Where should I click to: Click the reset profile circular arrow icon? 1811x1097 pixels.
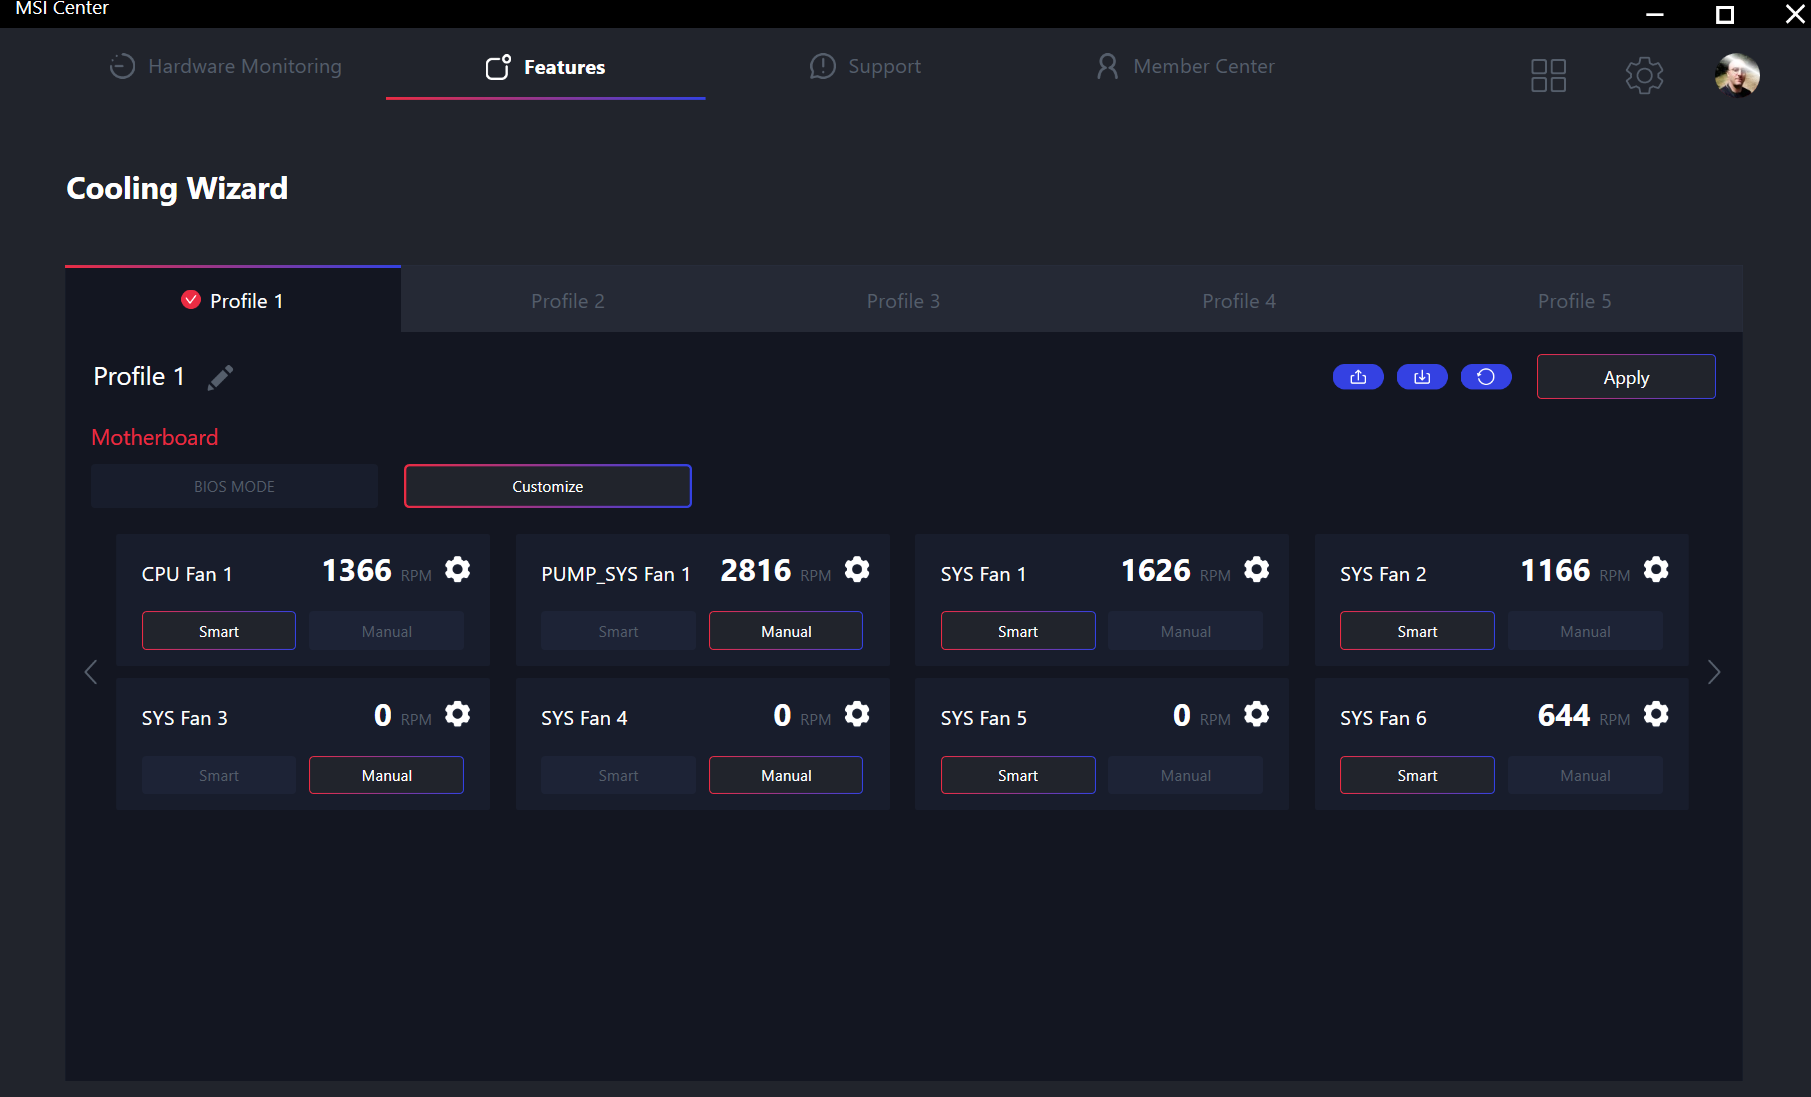click(1486, 377)
